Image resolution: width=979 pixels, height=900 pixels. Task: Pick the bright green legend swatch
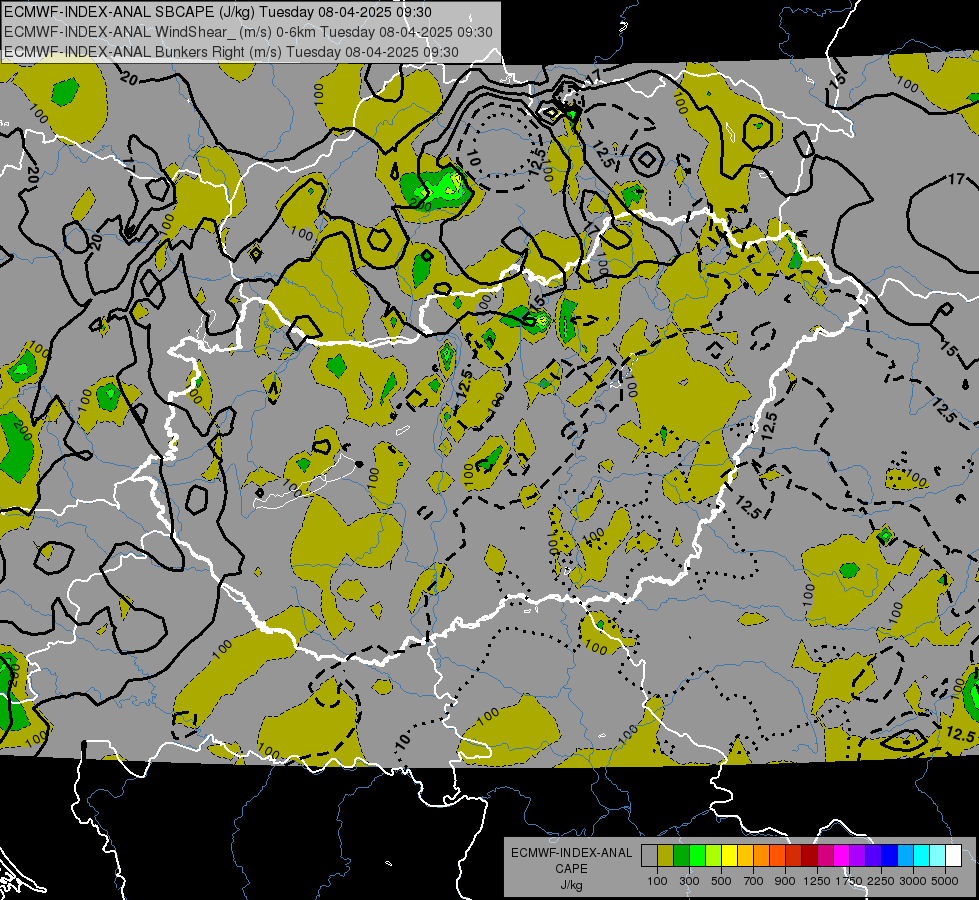click(x=697, y=856)
